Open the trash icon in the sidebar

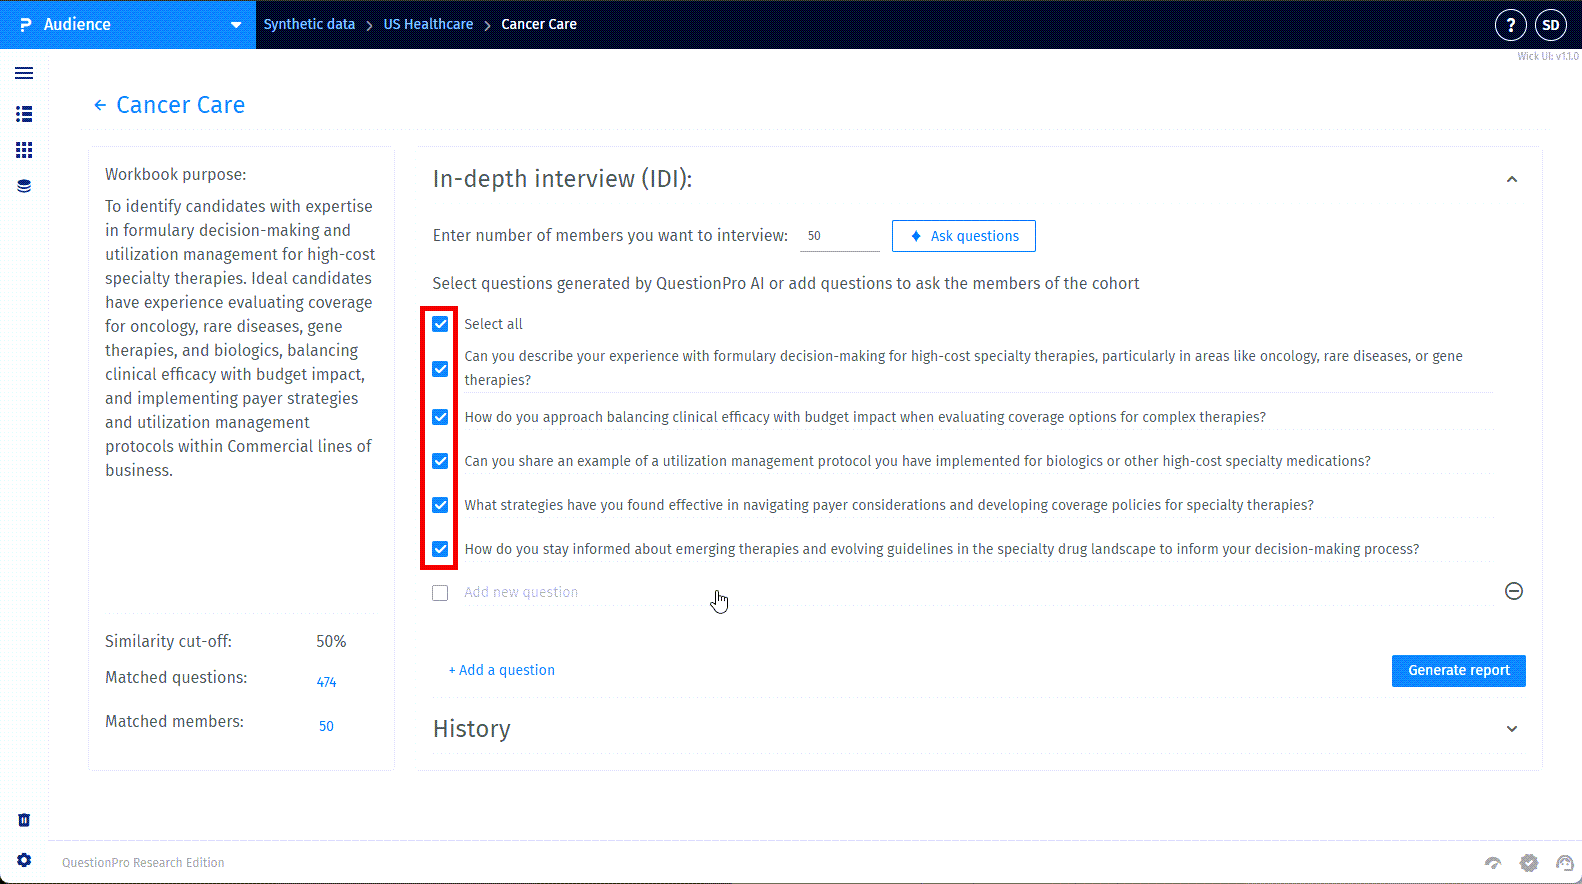(24, 820)
